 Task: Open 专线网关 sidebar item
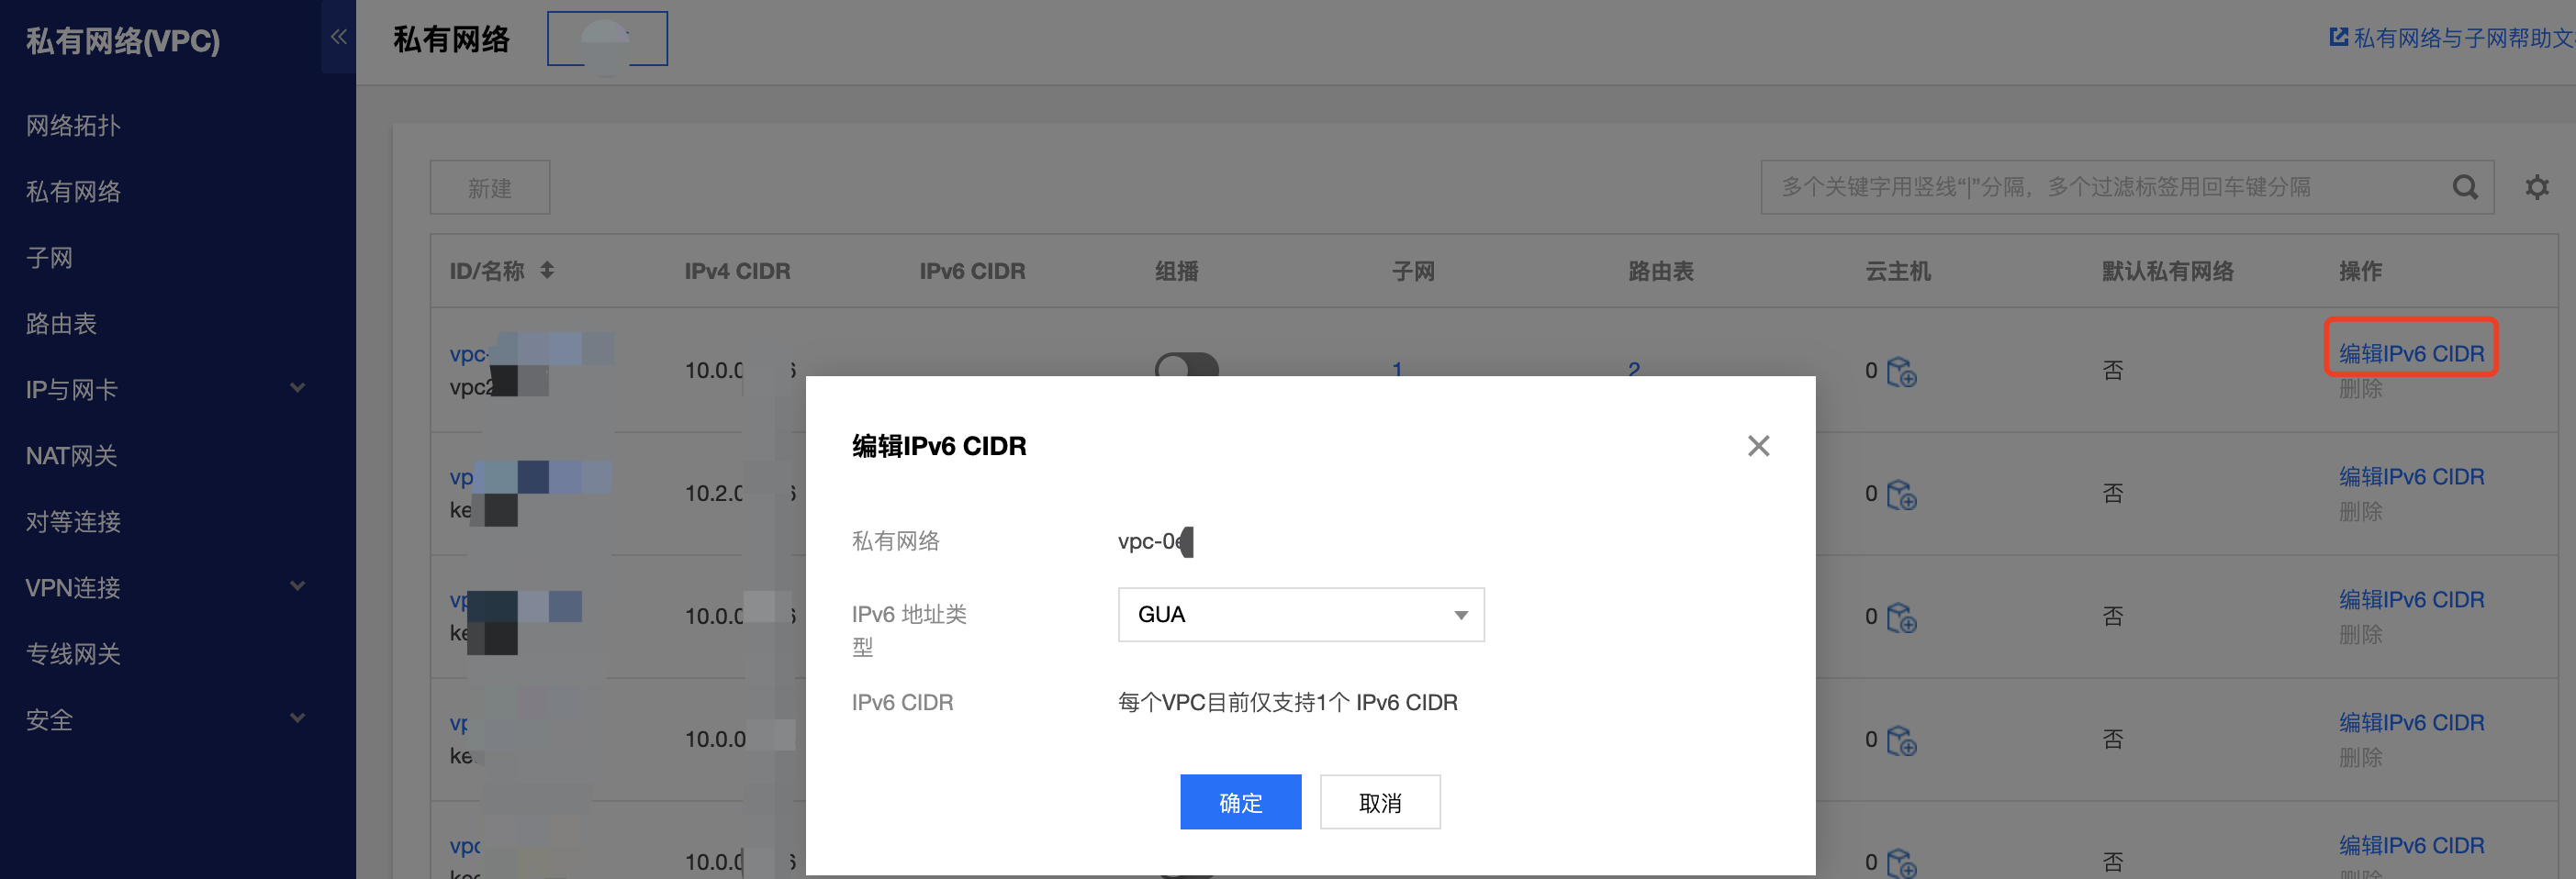[73, 654]
